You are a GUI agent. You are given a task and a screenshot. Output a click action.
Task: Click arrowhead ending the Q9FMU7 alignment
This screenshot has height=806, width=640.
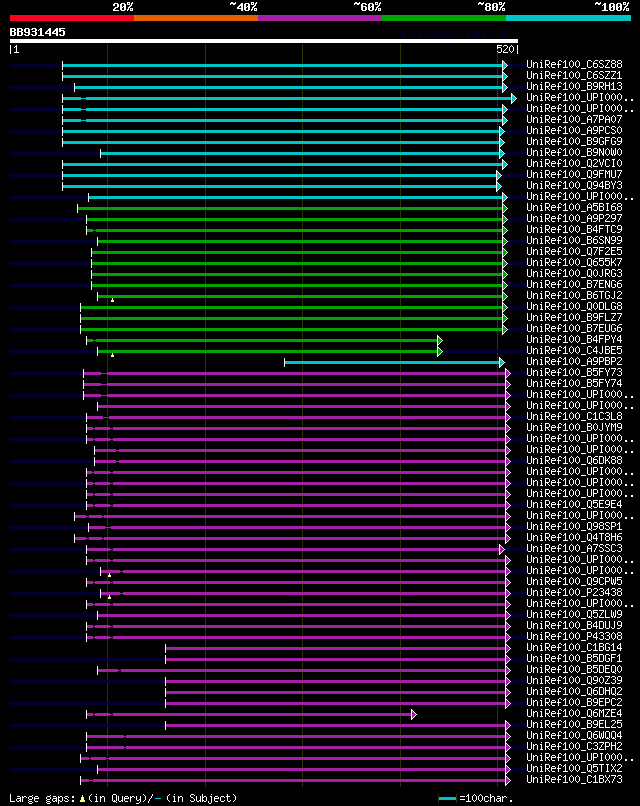499,175
